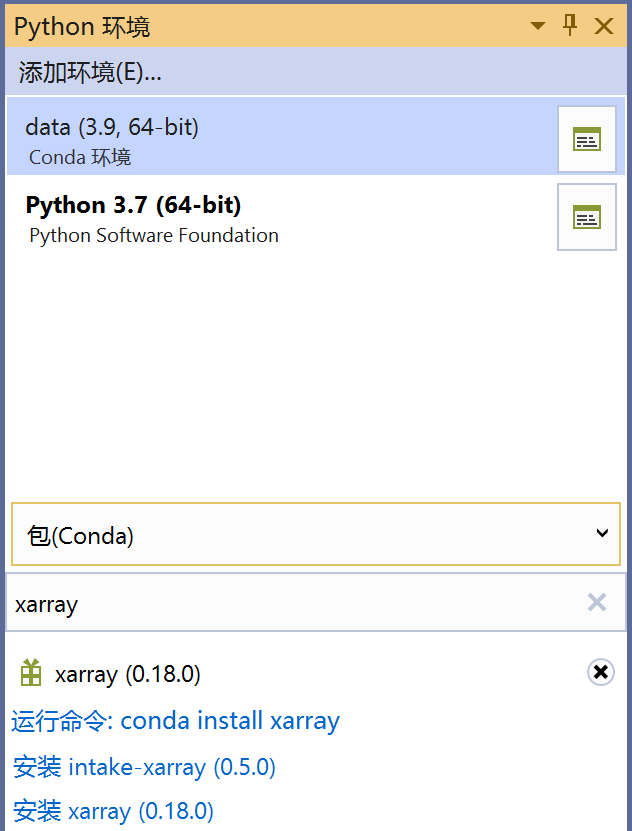Install xarray (0.18.0) via the link
The width and height of the screenshot is (632, 831).
tap(113, 811)
